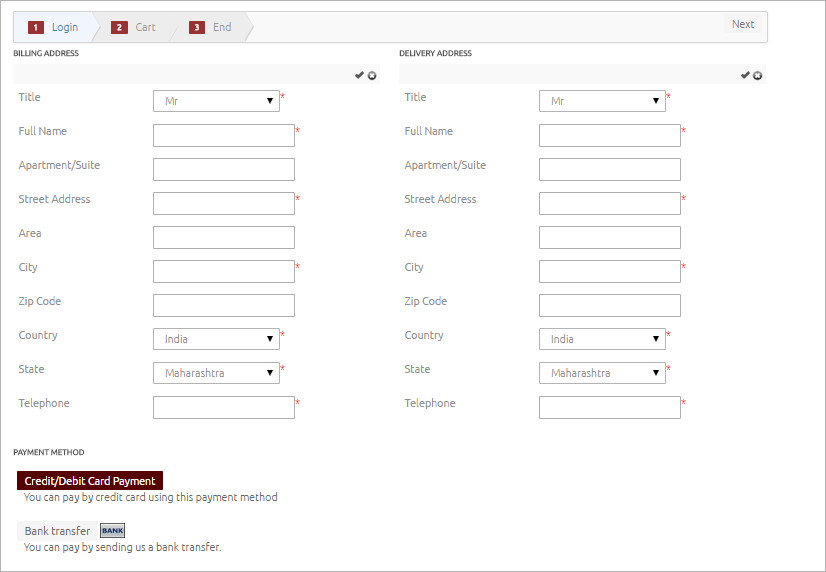Click the delivery address cancel icon
Screen dimensions: 826x572
click(758, 75)
